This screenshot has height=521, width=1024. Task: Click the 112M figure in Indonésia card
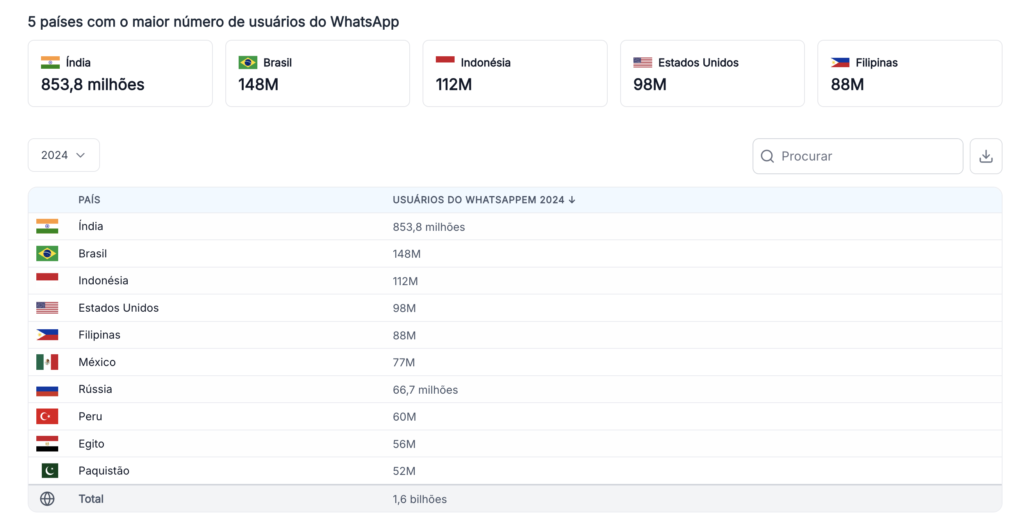point(454,84)
